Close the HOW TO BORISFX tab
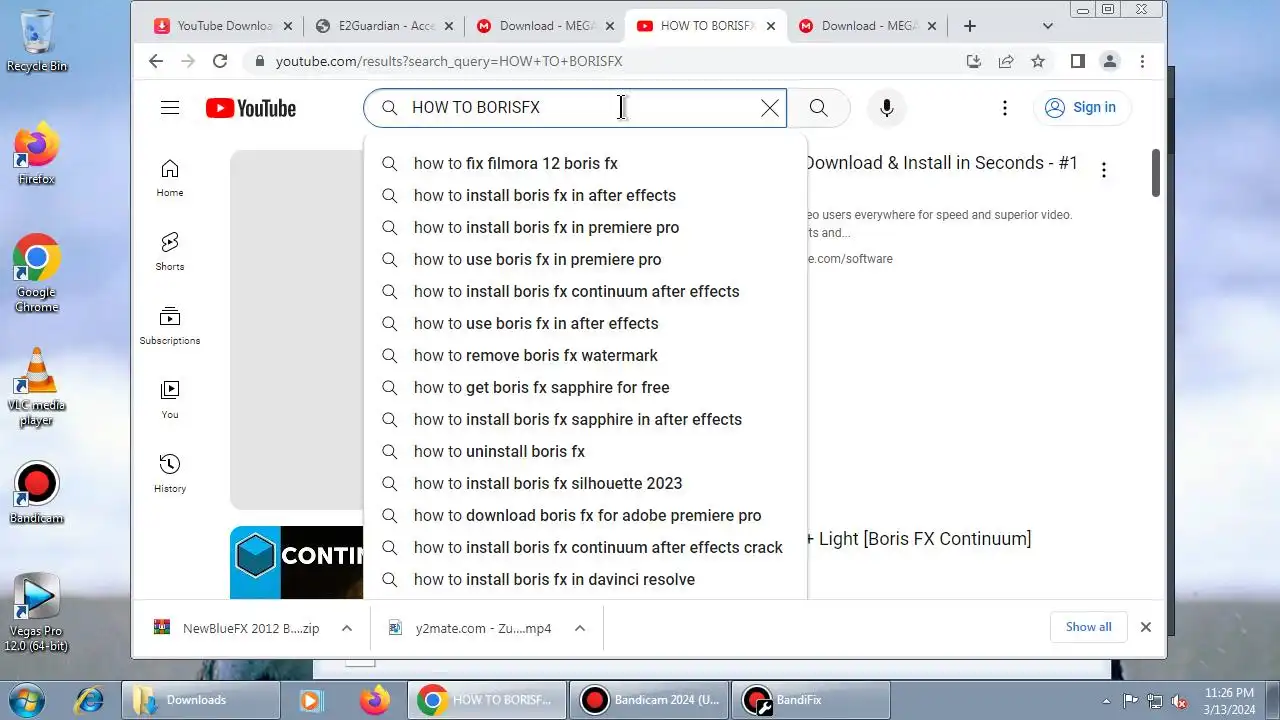 (x=770, y=26)
